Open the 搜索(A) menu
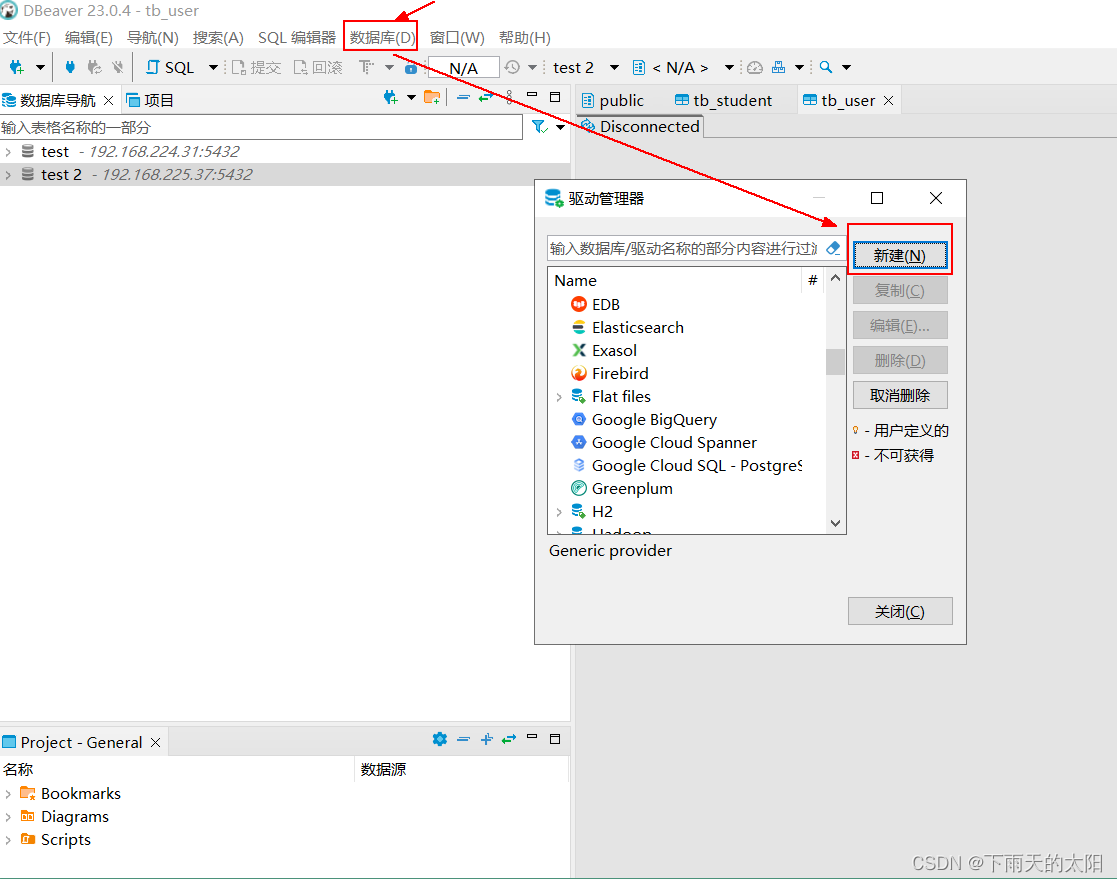Viewport: 1117px width, 882px height. pyautogui.click(x=218, y=38)
